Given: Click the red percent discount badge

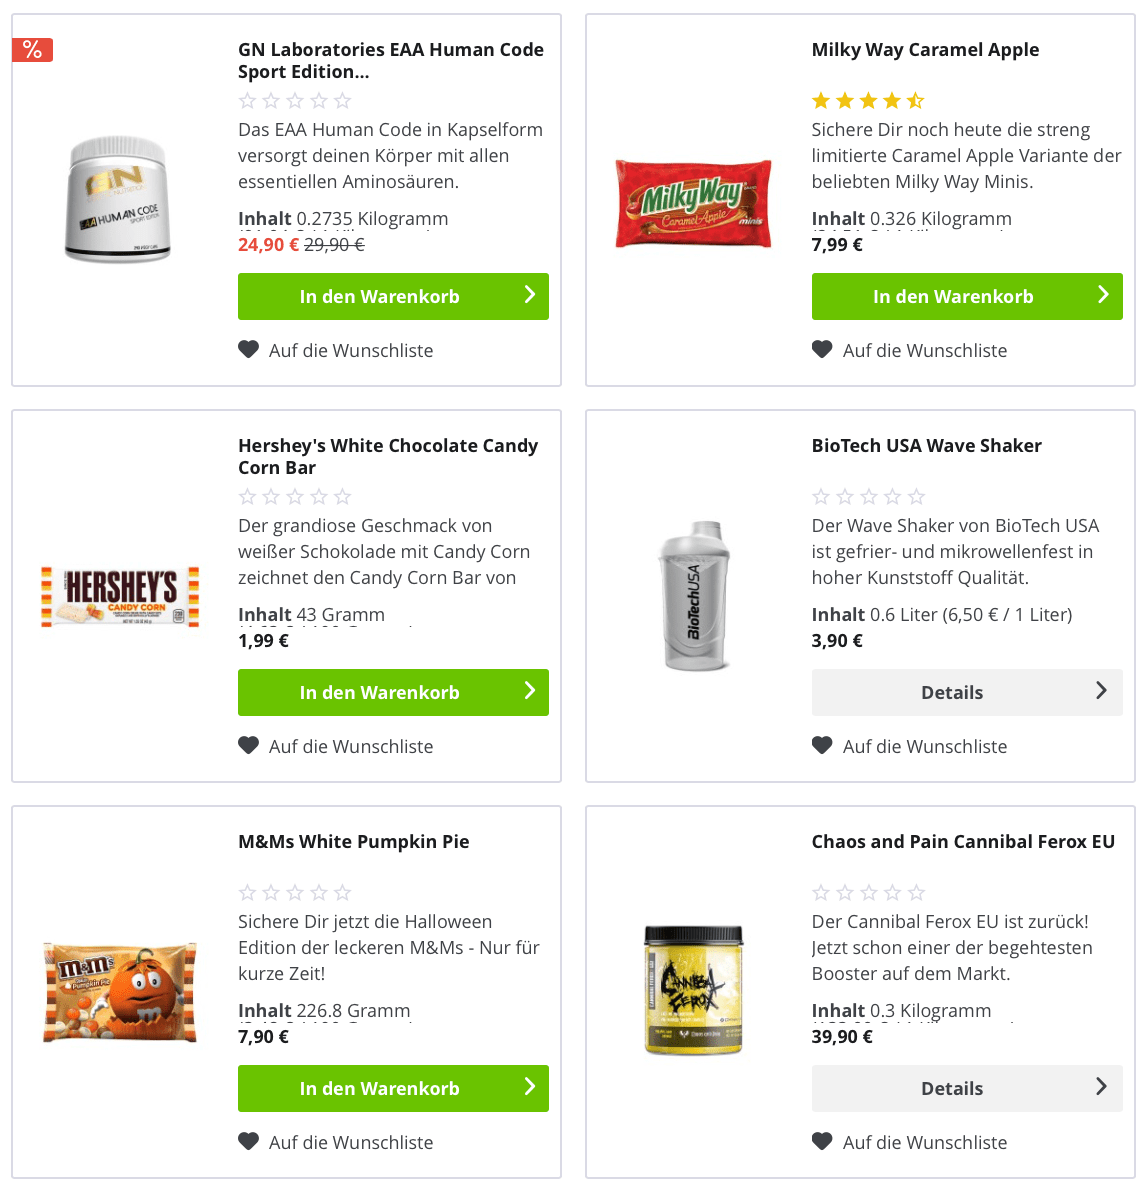Looking at the screenshot, I should click(32, 50).
